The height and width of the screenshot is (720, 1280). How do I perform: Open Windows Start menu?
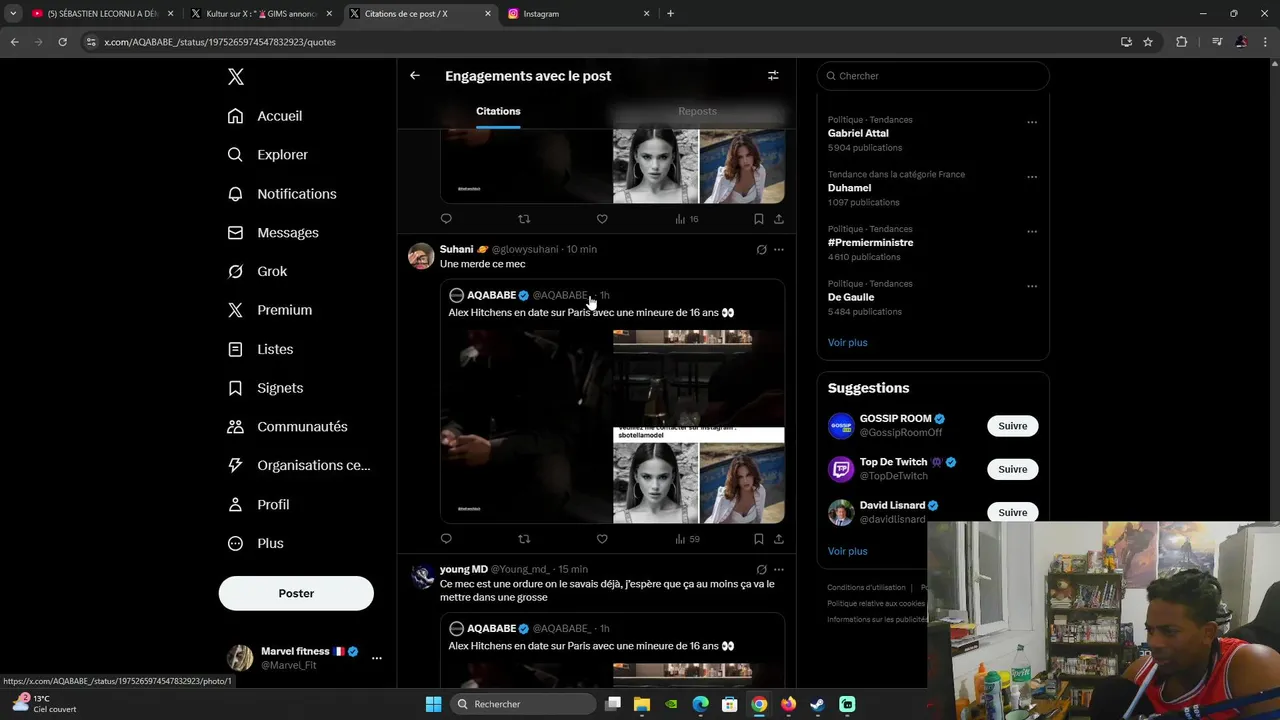(x=433, y=704)
